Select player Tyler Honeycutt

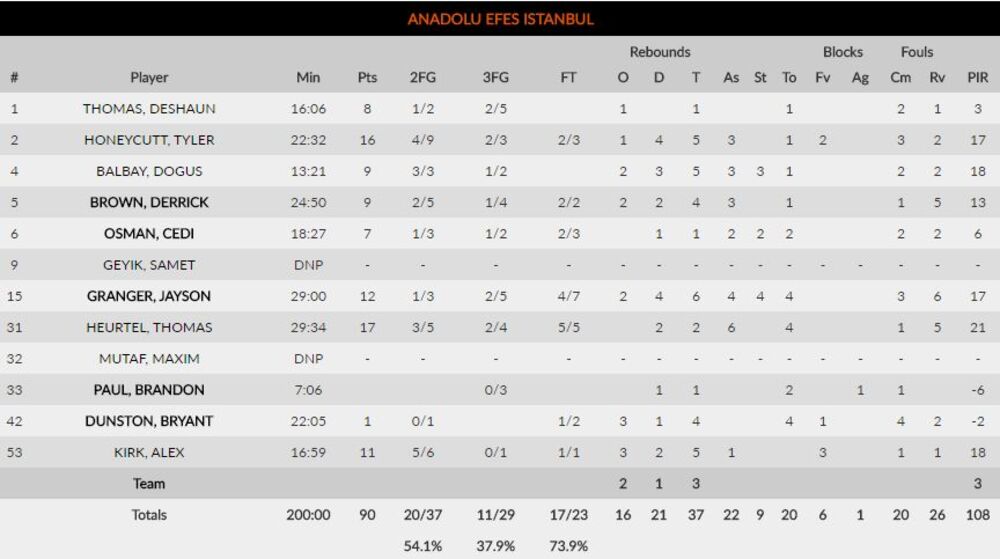pos(149,140)
